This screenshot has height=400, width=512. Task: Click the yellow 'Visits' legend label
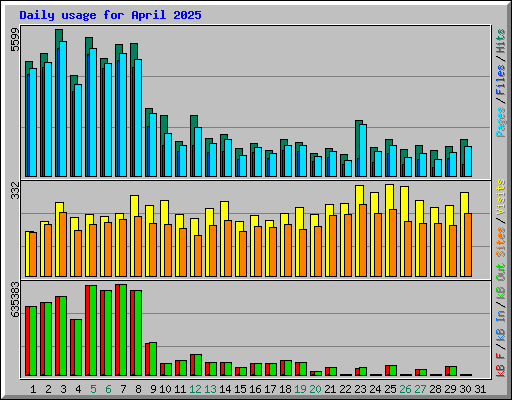point(500,197)
